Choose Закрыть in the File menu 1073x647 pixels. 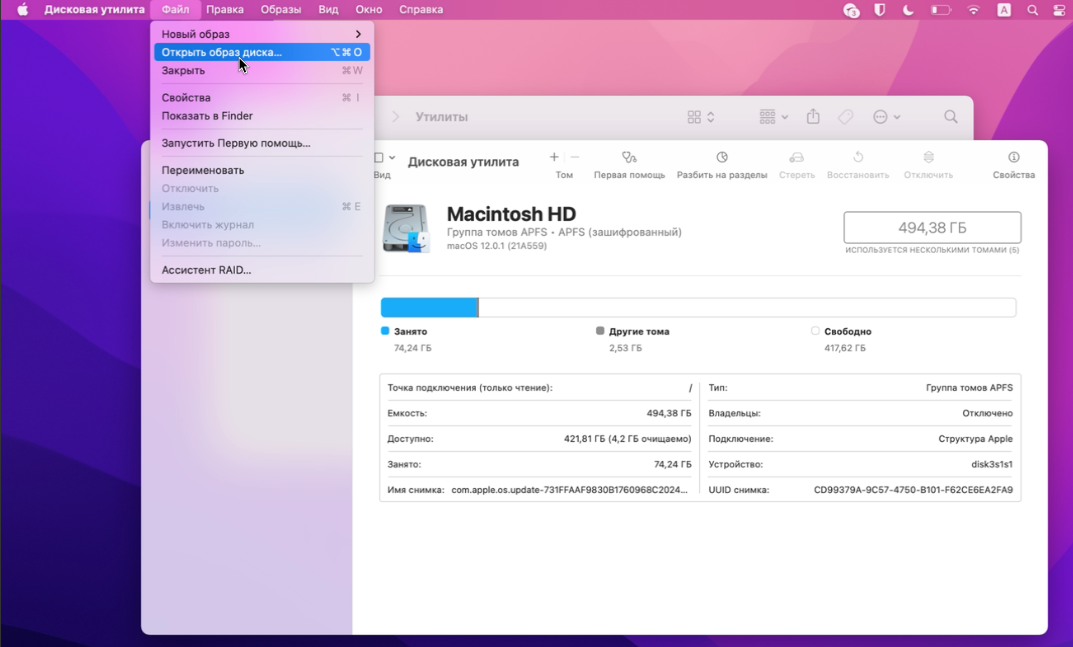[x=261, y=71]
